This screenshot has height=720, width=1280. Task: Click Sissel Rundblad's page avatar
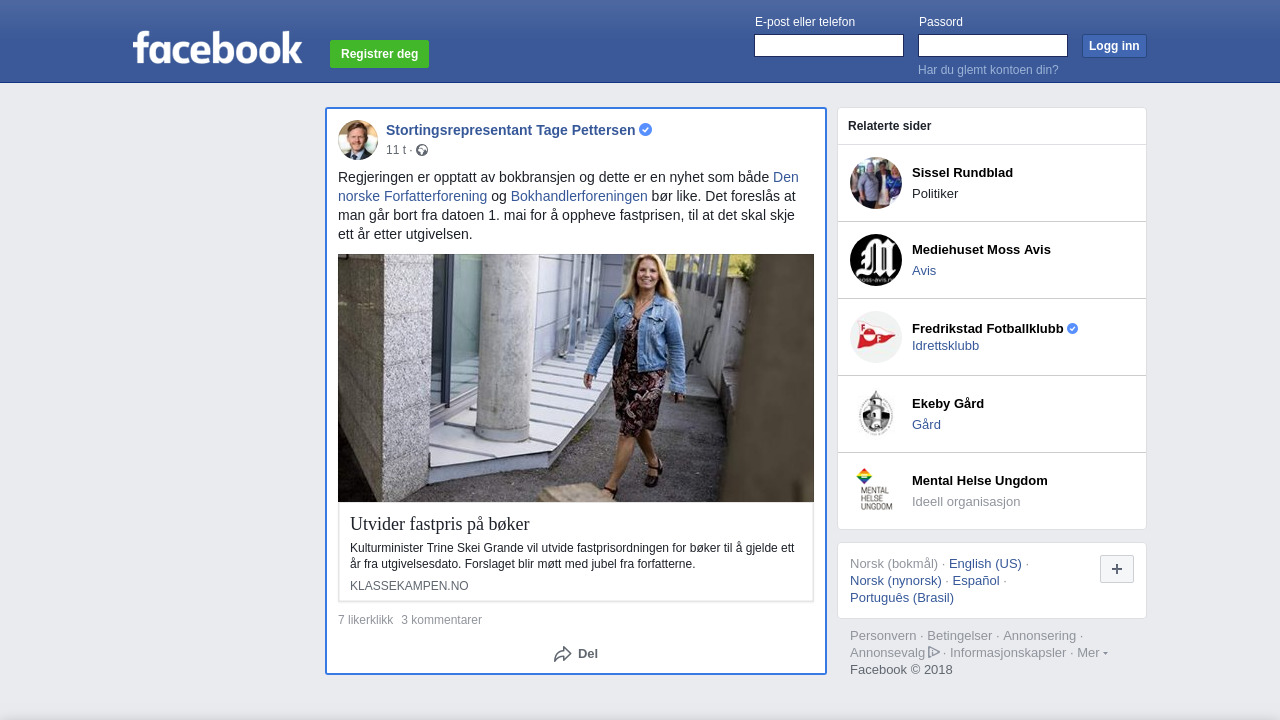pyautogui.click(x=876, y=183)
